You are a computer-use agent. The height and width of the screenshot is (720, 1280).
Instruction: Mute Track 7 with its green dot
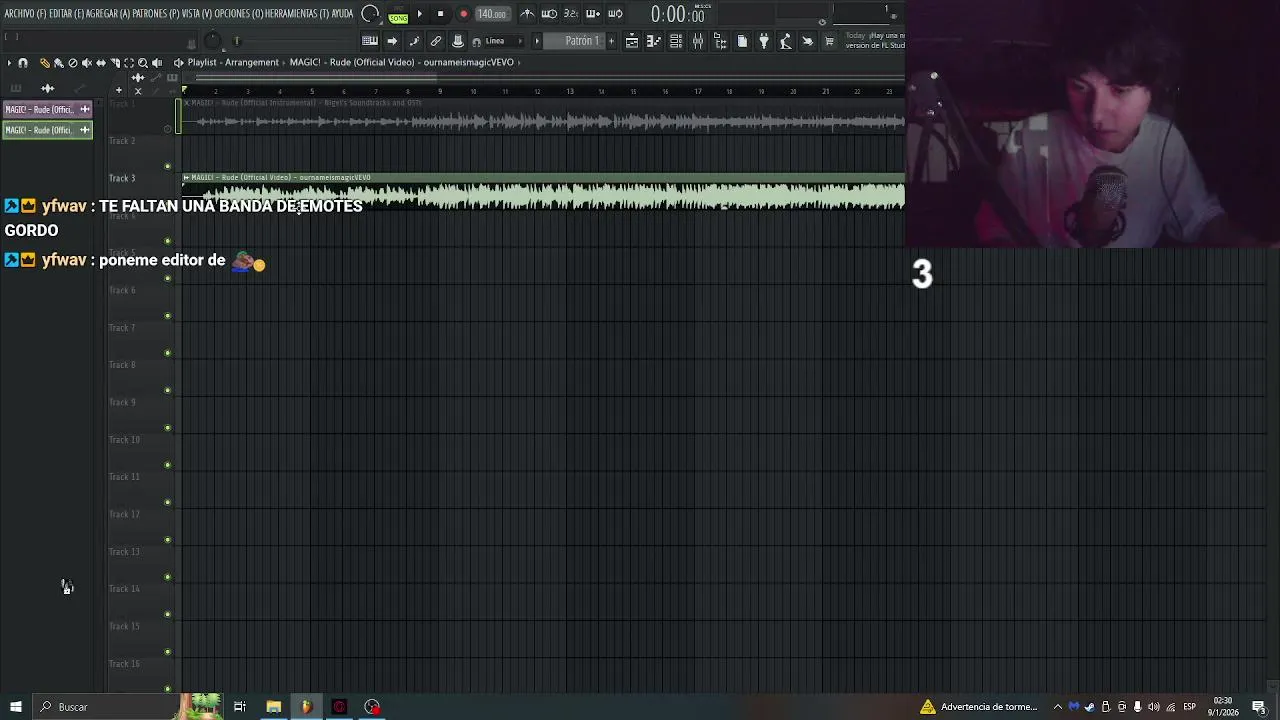click(168, 353)
